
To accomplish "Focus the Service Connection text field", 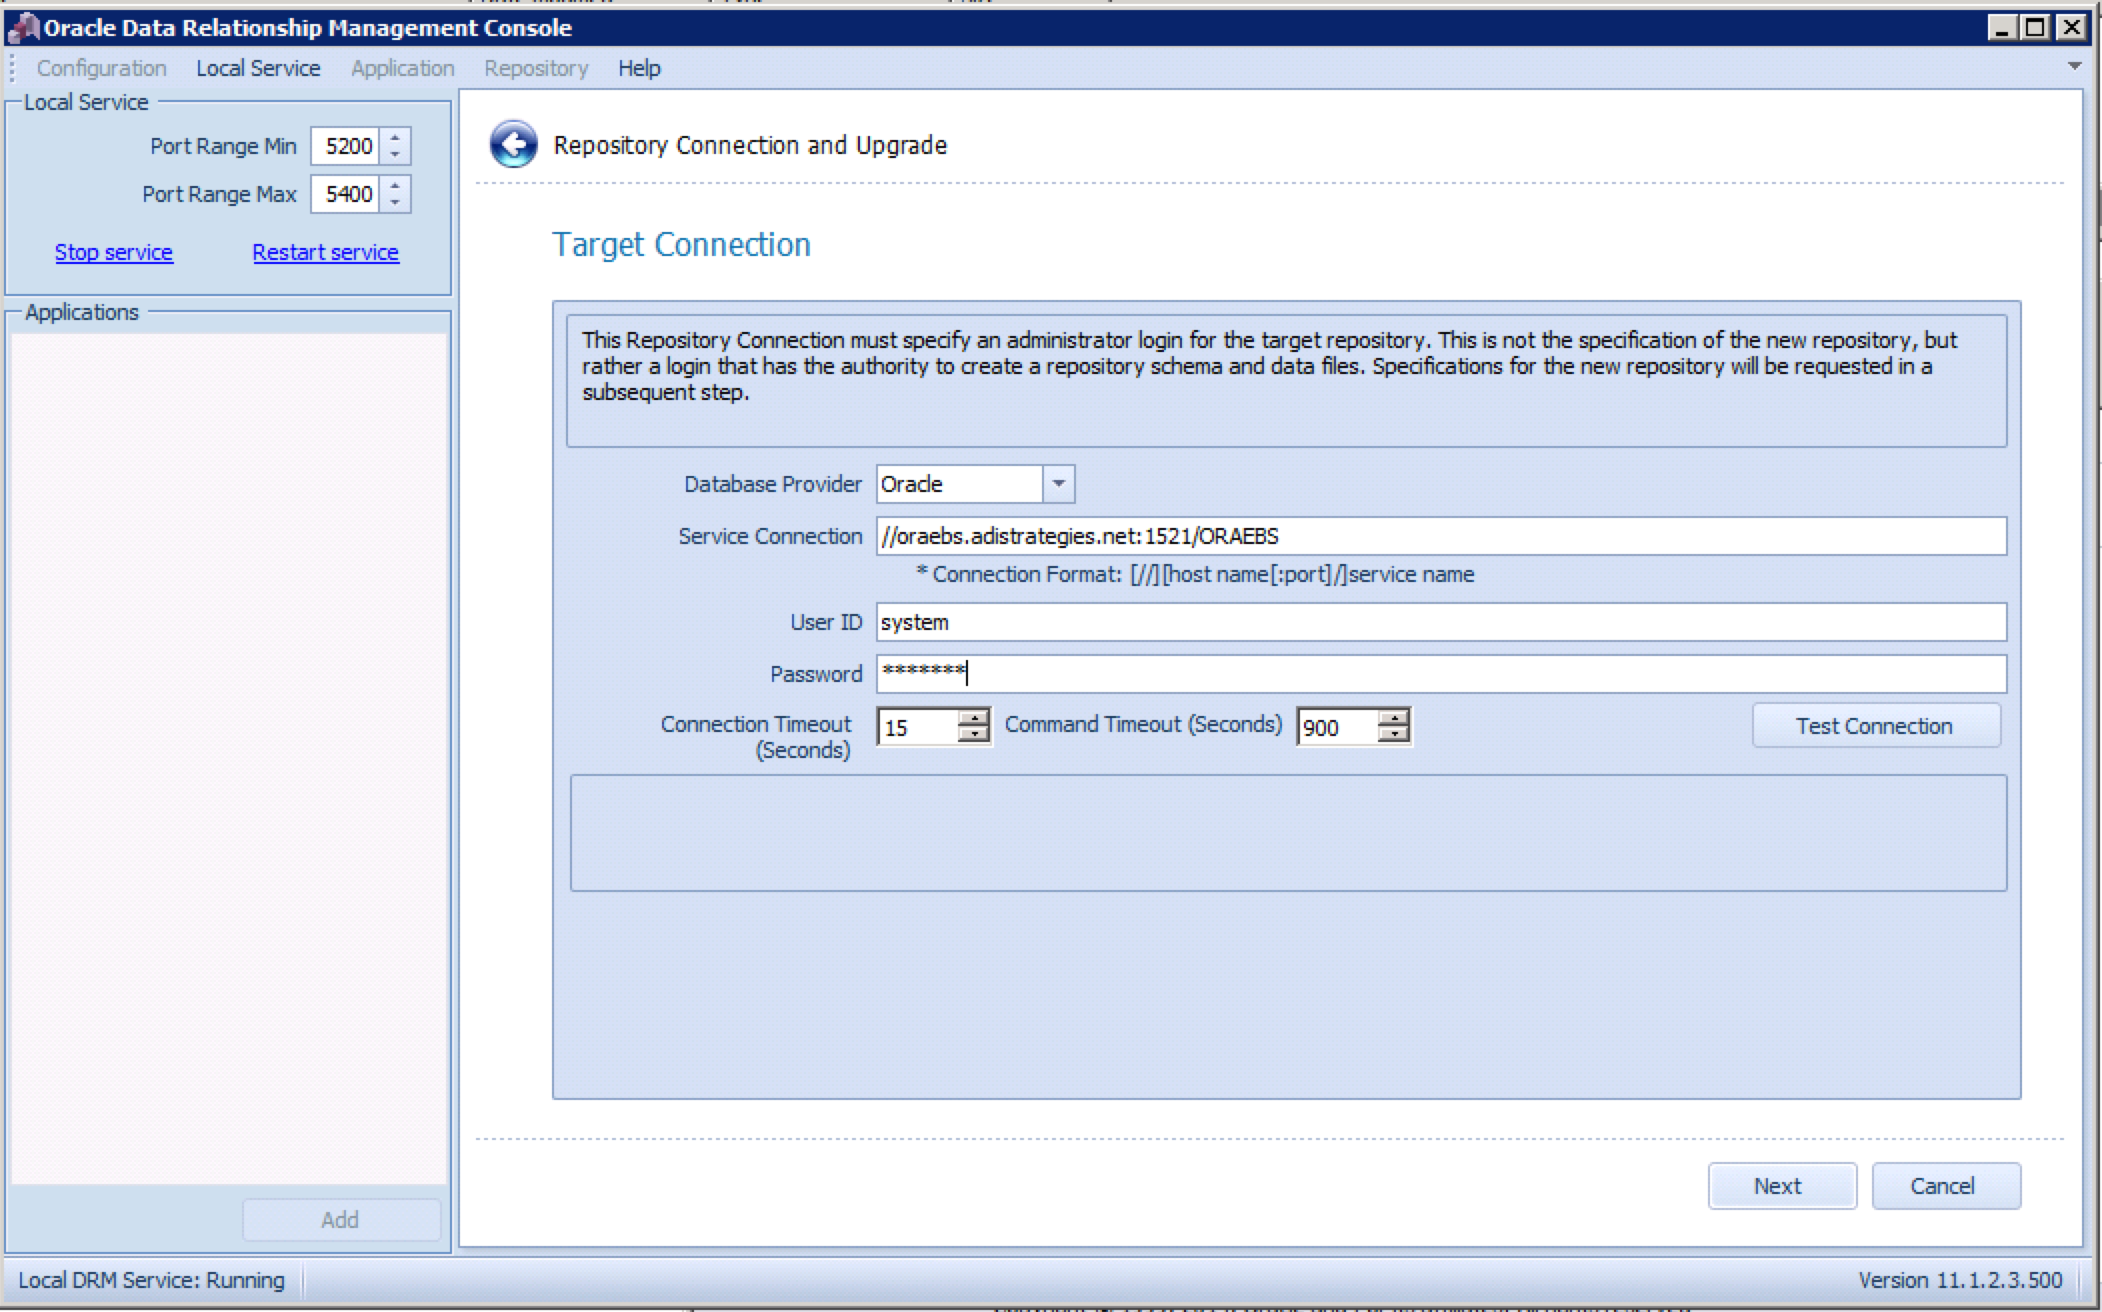I will click(x=1440, y=536).
